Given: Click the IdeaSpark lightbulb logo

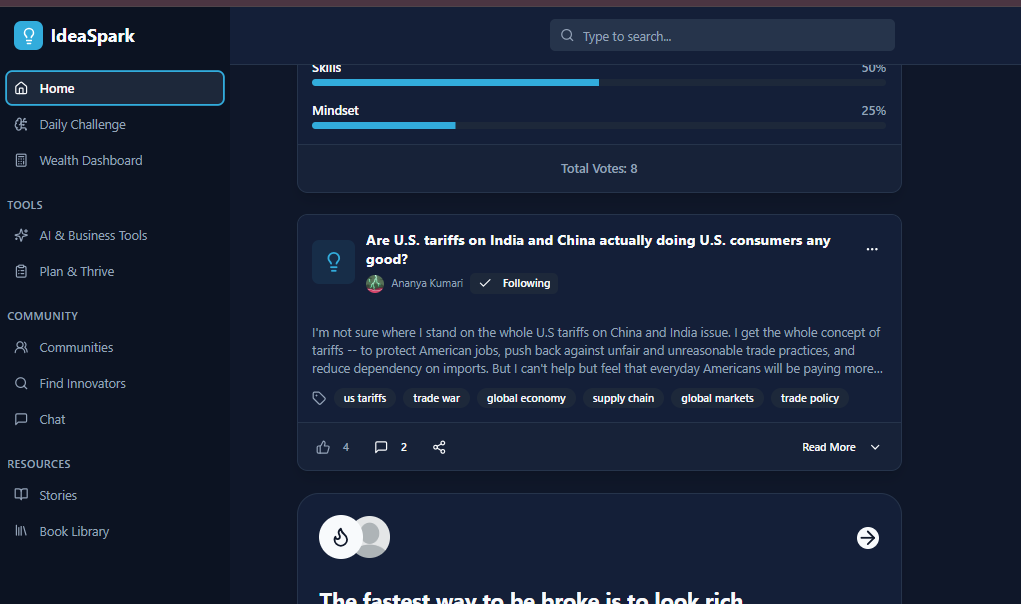Looking at the screenshot, I should pyautogui.click(x=28, y=36).
